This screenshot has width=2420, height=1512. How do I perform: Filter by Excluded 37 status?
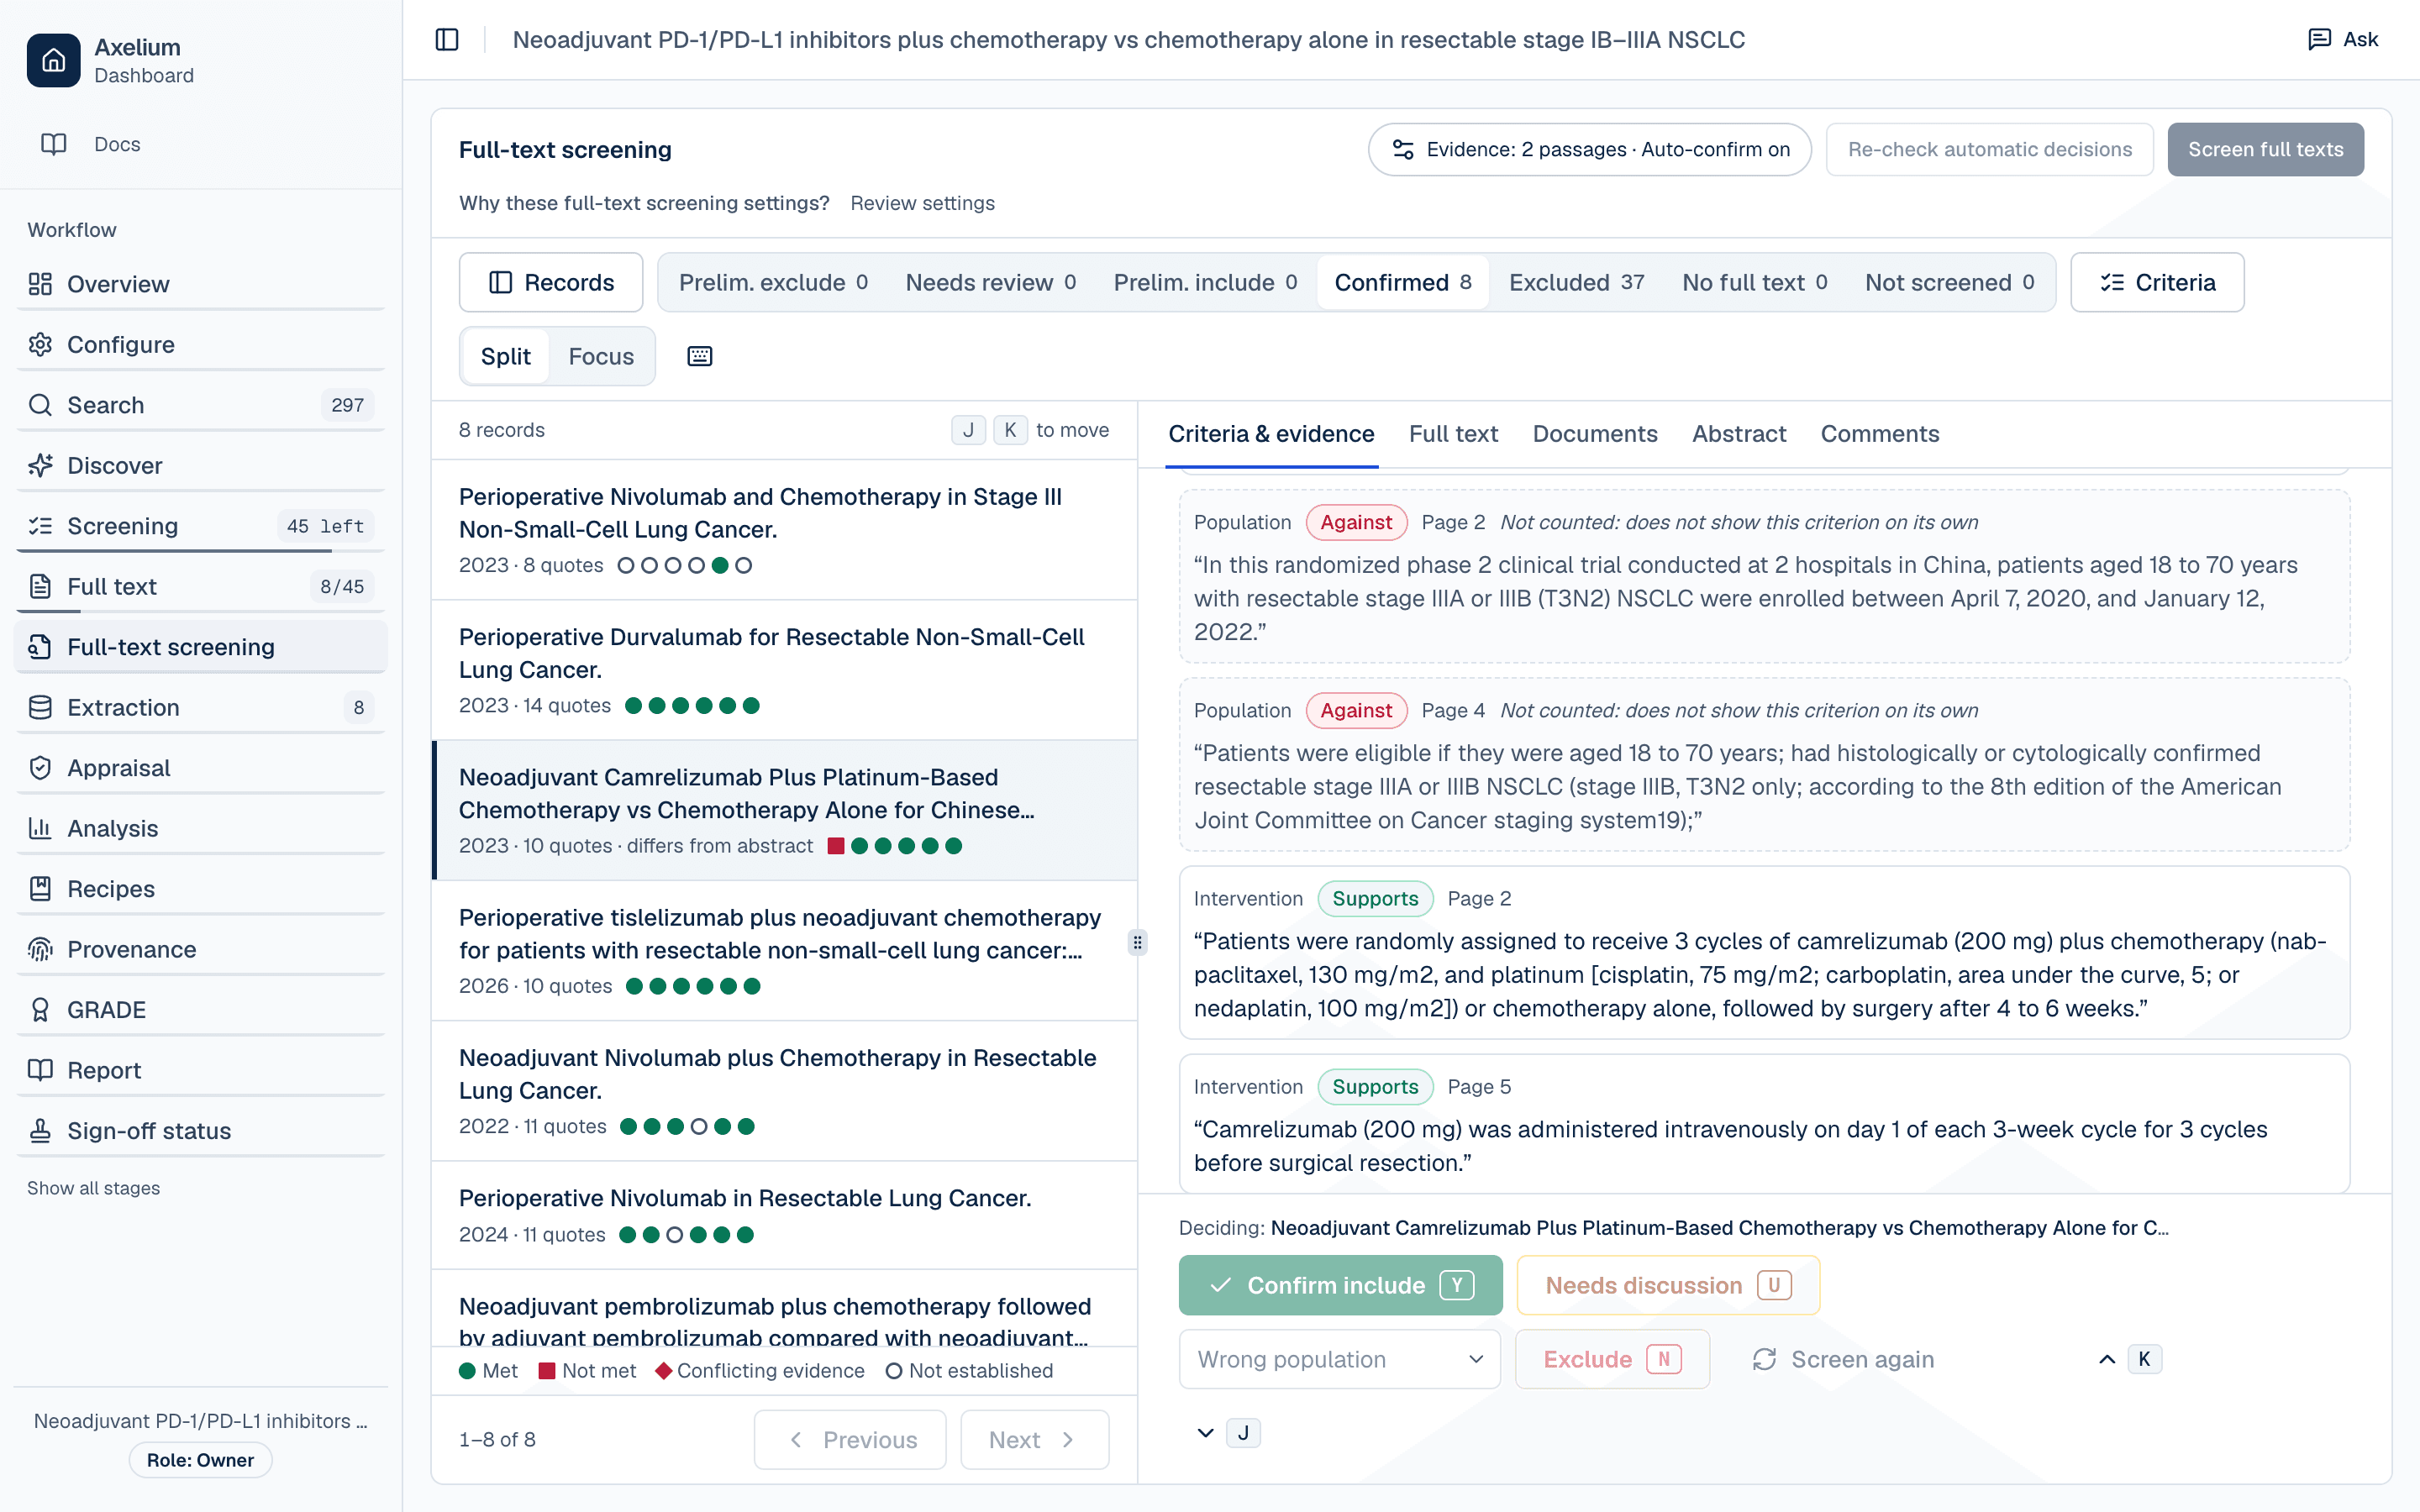click(1576, 282)
